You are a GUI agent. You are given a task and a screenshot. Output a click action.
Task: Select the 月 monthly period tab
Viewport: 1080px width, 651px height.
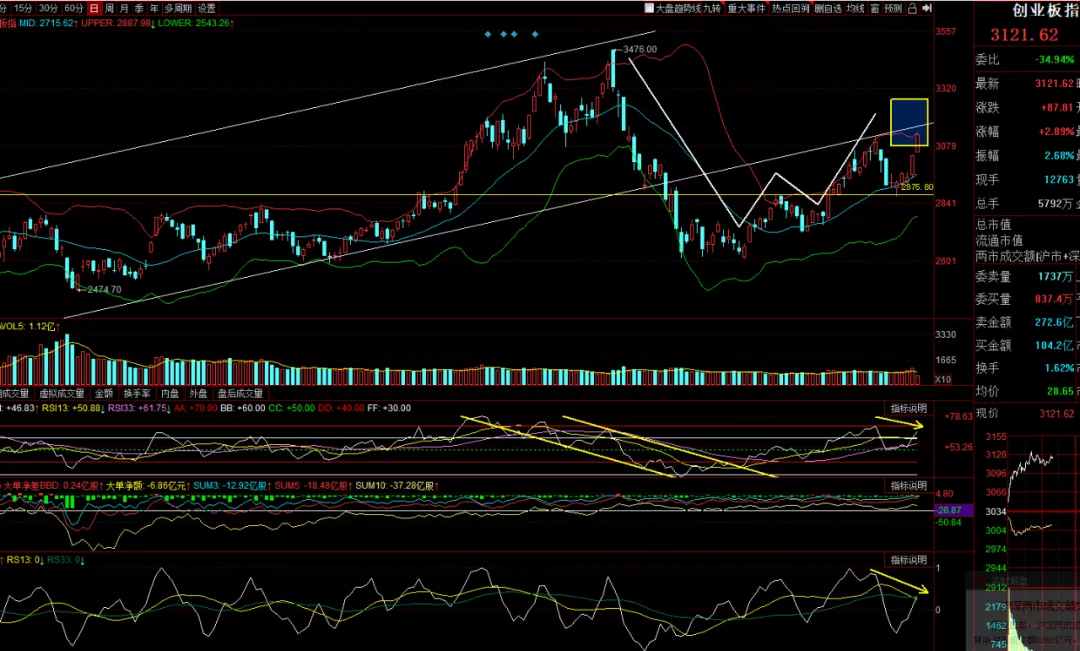coord(125,8)
